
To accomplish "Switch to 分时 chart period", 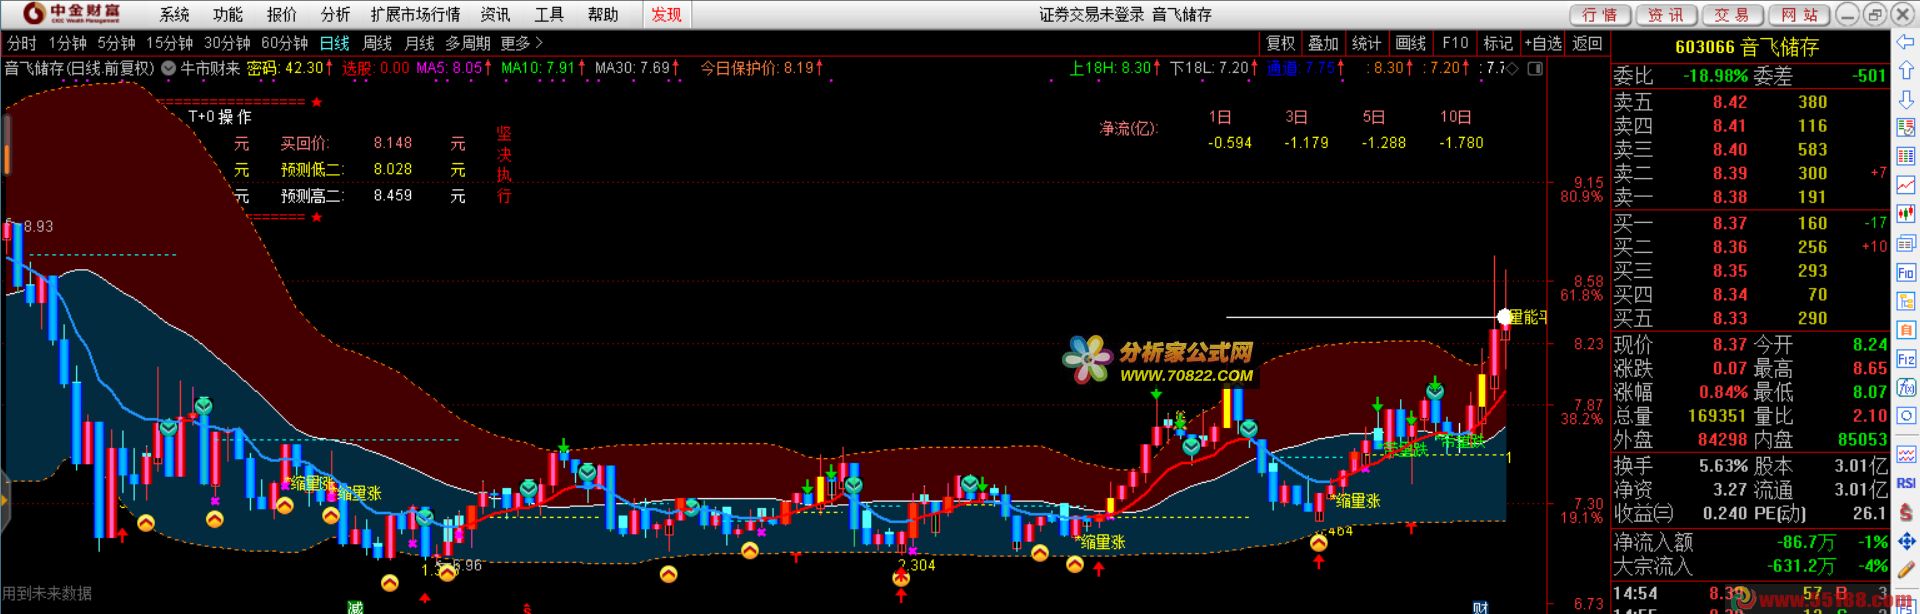I will 21,43.
